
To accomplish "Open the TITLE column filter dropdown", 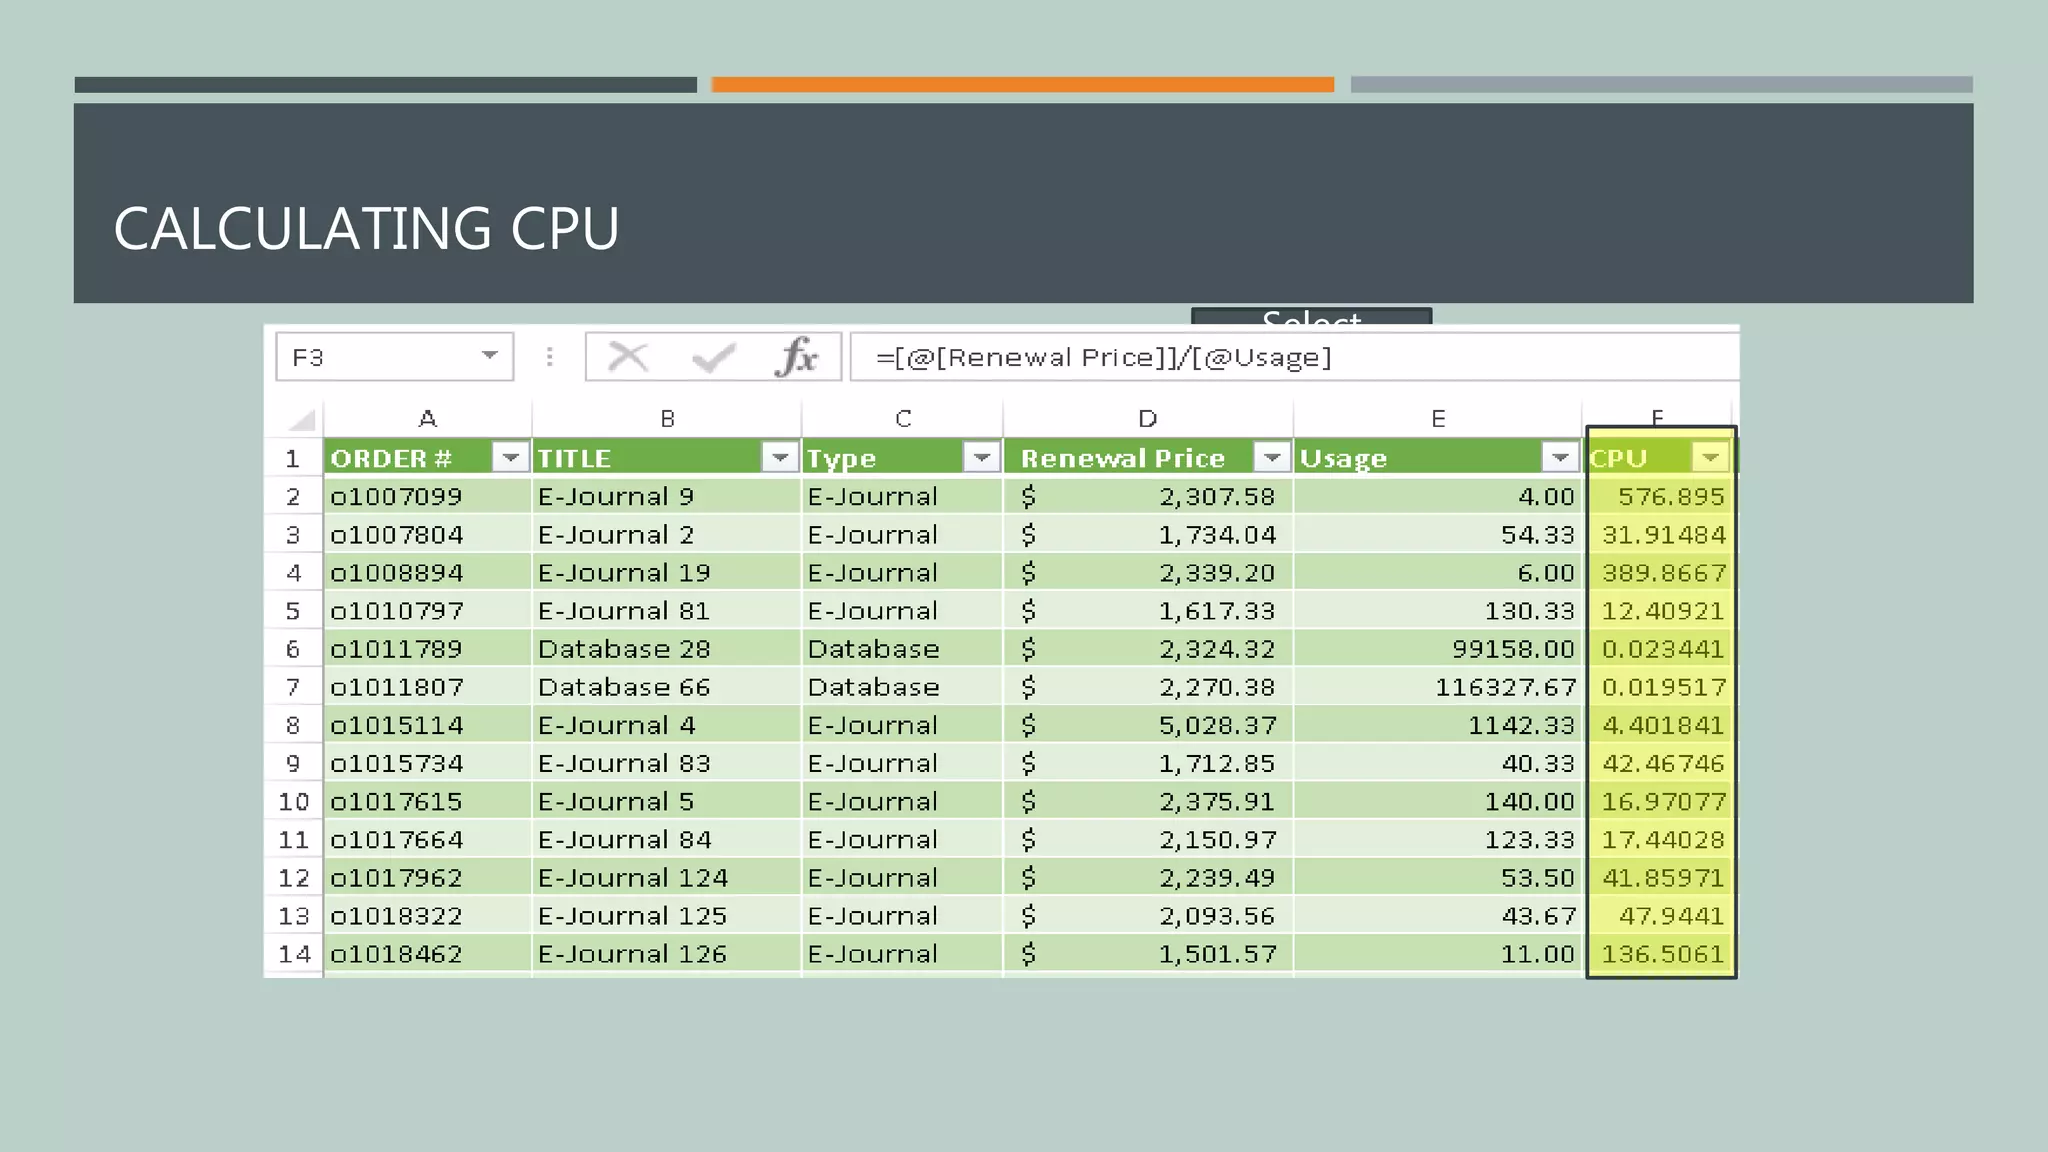I will [779, 457].
